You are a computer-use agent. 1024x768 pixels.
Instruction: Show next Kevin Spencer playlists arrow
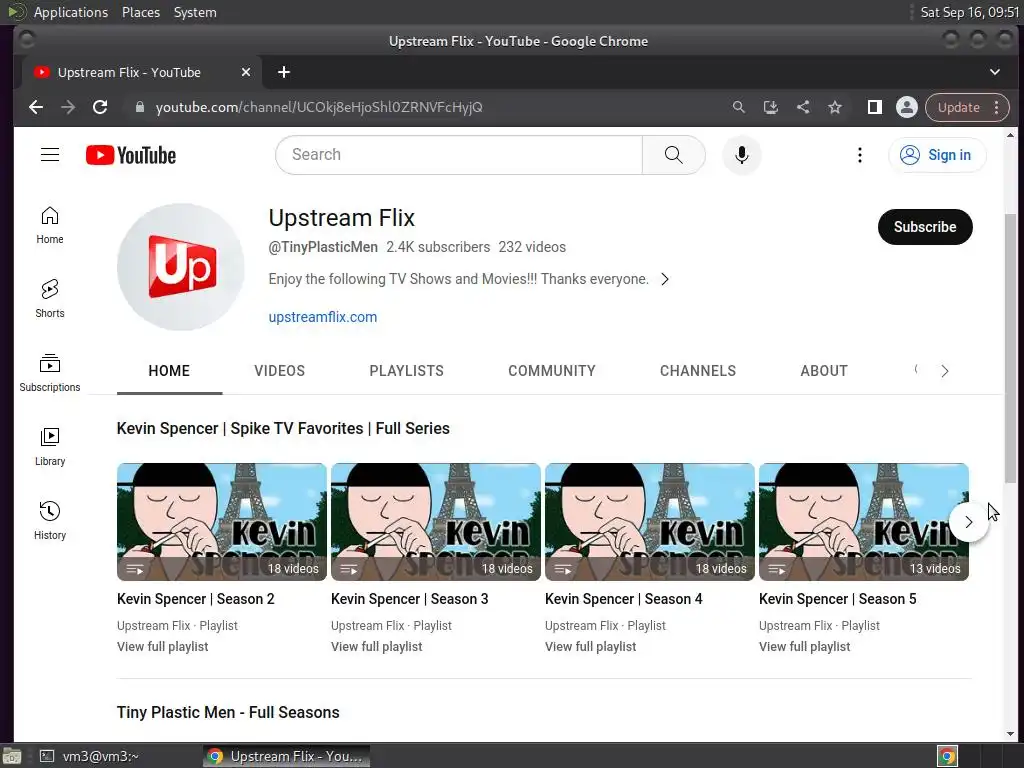pos(968,522)
